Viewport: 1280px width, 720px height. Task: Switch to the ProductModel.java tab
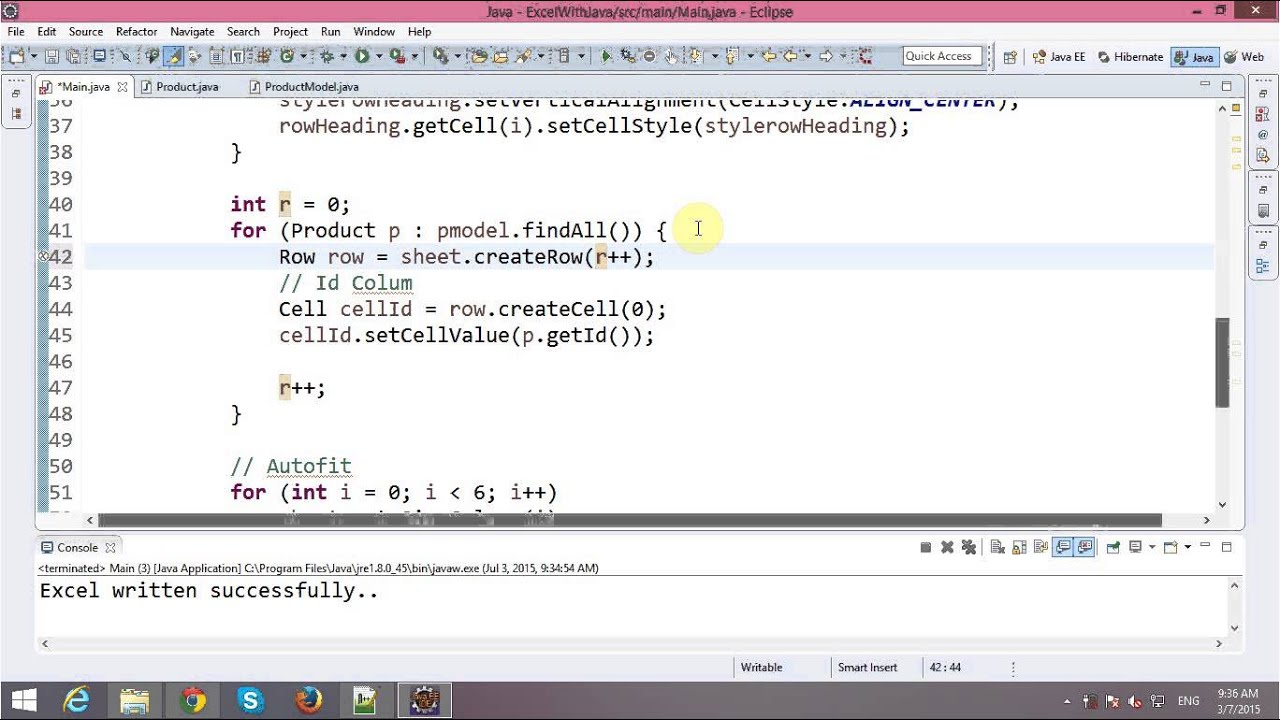tap(311, 87)
